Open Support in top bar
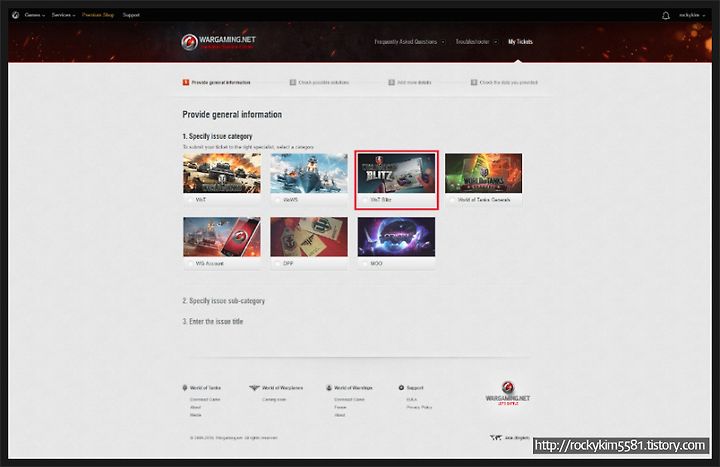The image size is (720, 467). (131, 15)
